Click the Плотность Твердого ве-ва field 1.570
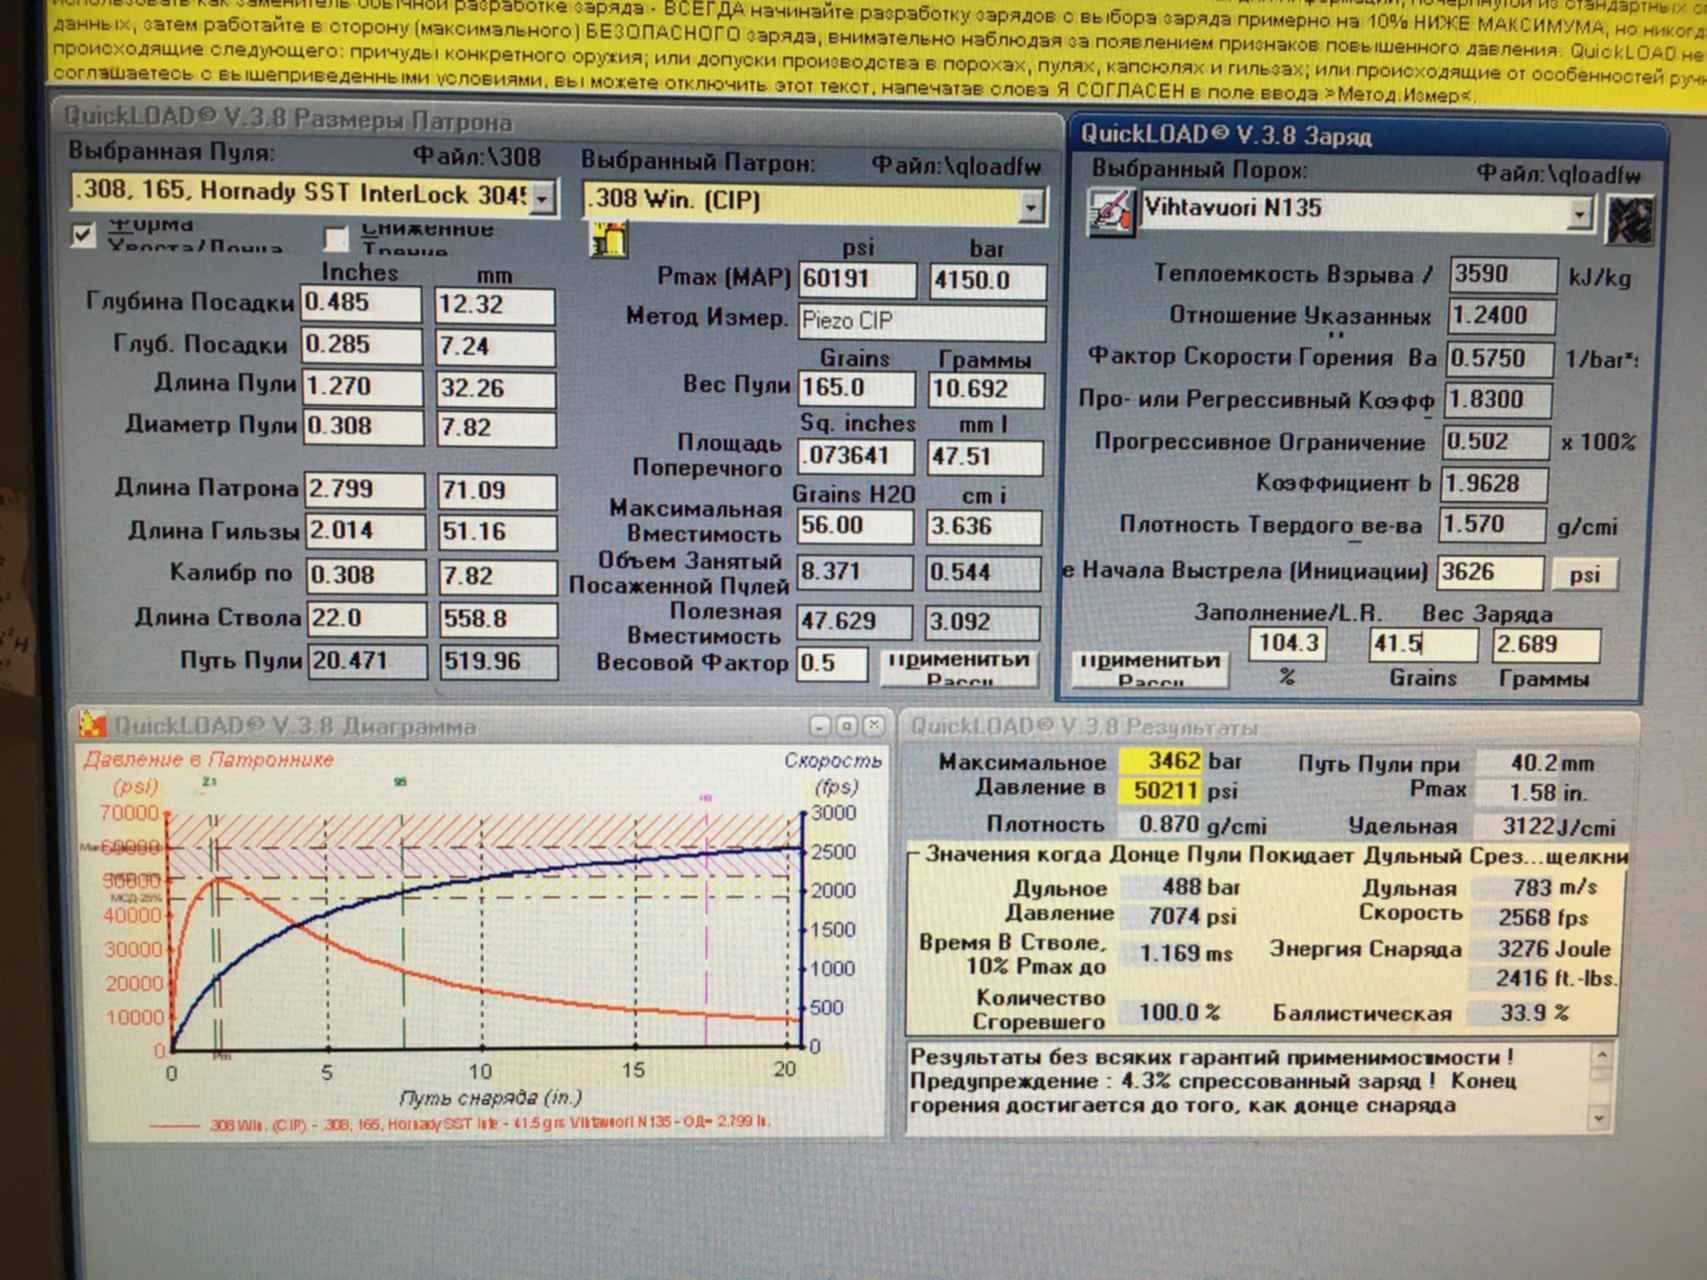 point(1492,526)
